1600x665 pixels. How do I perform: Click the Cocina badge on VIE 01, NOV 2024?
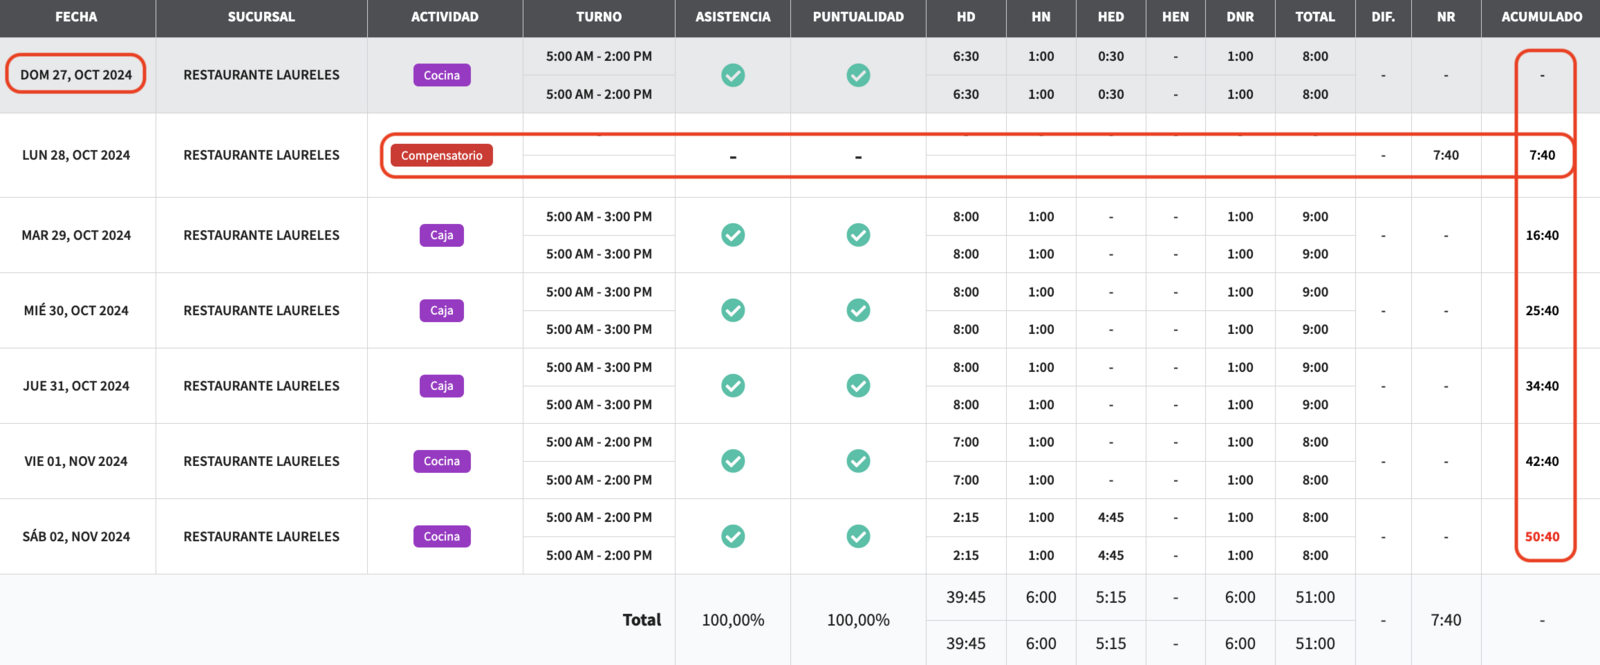441,461
